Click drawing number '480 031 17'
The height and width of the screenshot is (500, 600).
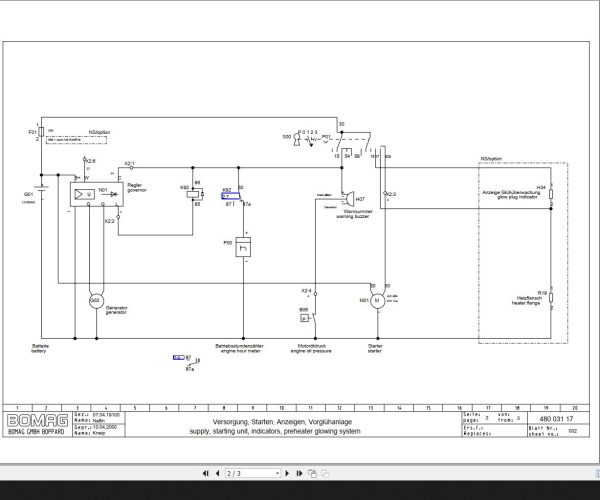[556, 419]
